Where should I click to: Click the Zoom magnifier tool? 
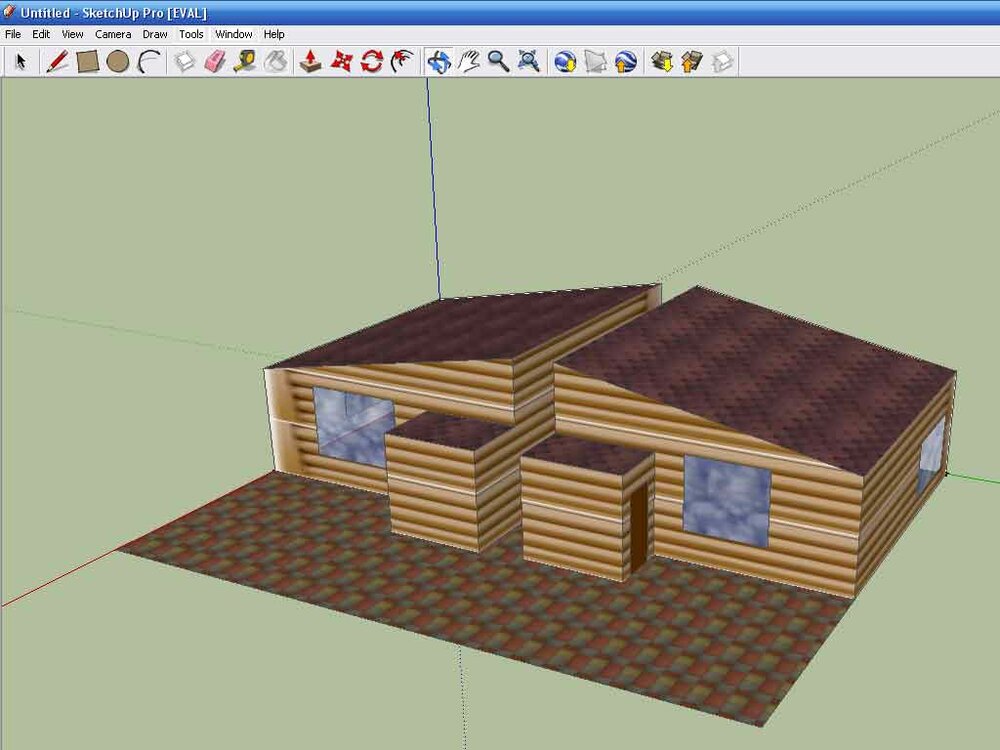coord(498,62)
